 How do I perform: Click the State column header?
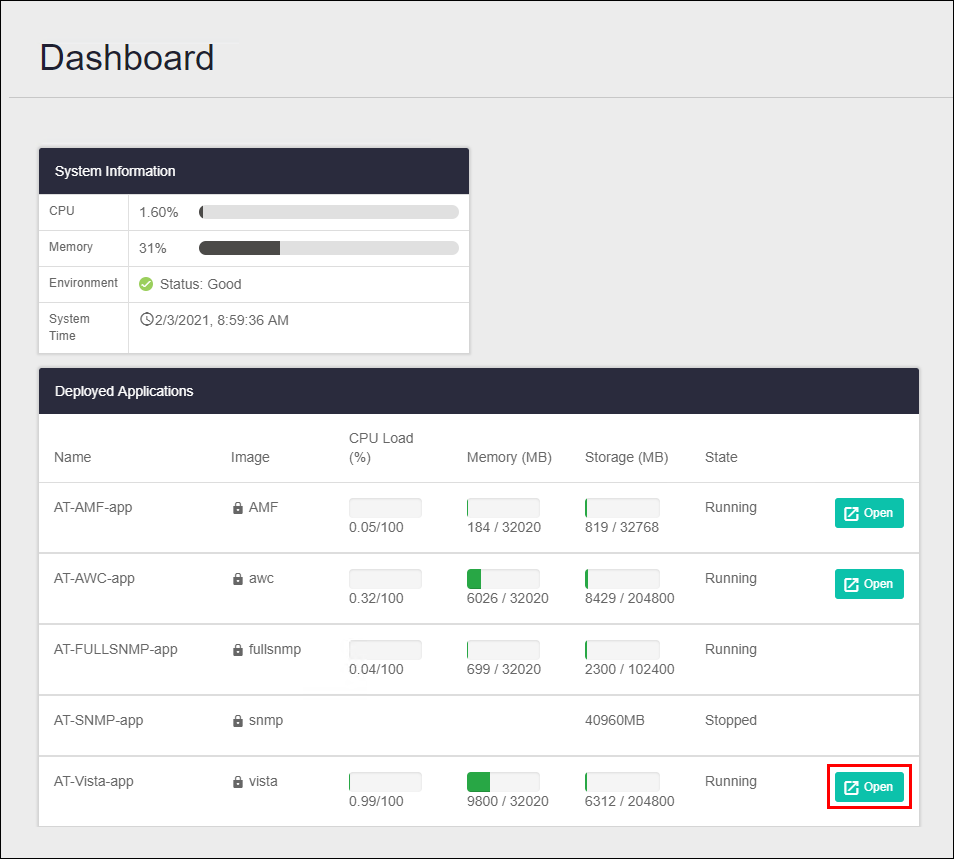click(x=721, y=457)
